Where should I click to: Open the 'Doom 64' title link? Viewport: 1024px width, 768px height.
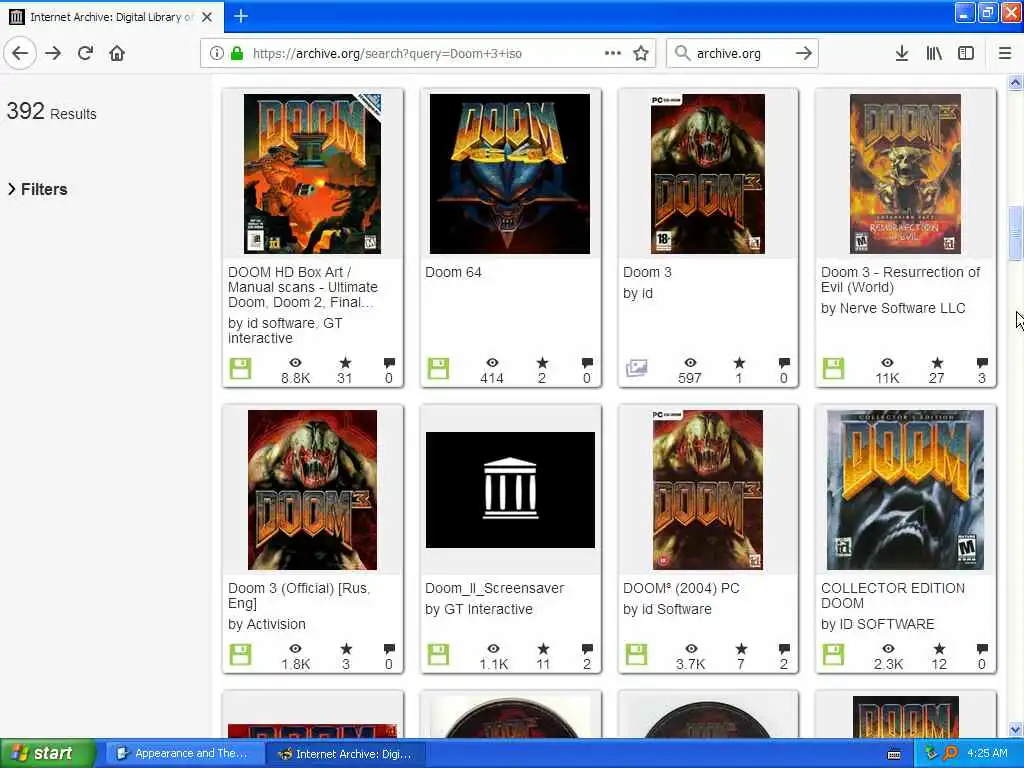click(453, 272)
